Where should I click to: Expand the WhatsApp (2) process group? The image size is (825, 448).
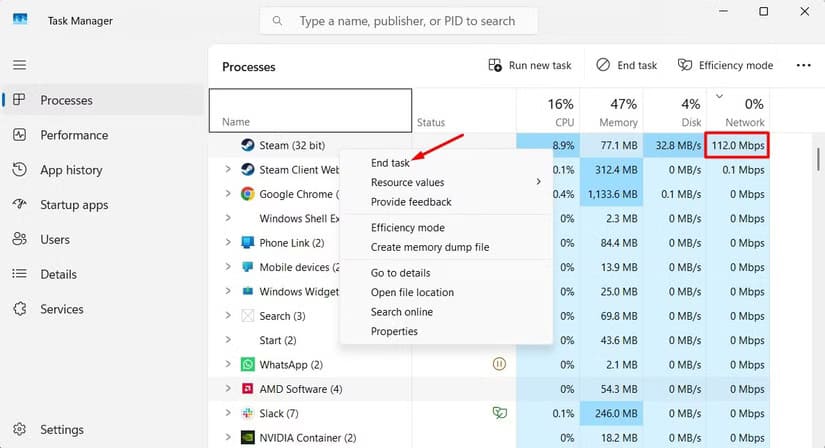point(229,365)
